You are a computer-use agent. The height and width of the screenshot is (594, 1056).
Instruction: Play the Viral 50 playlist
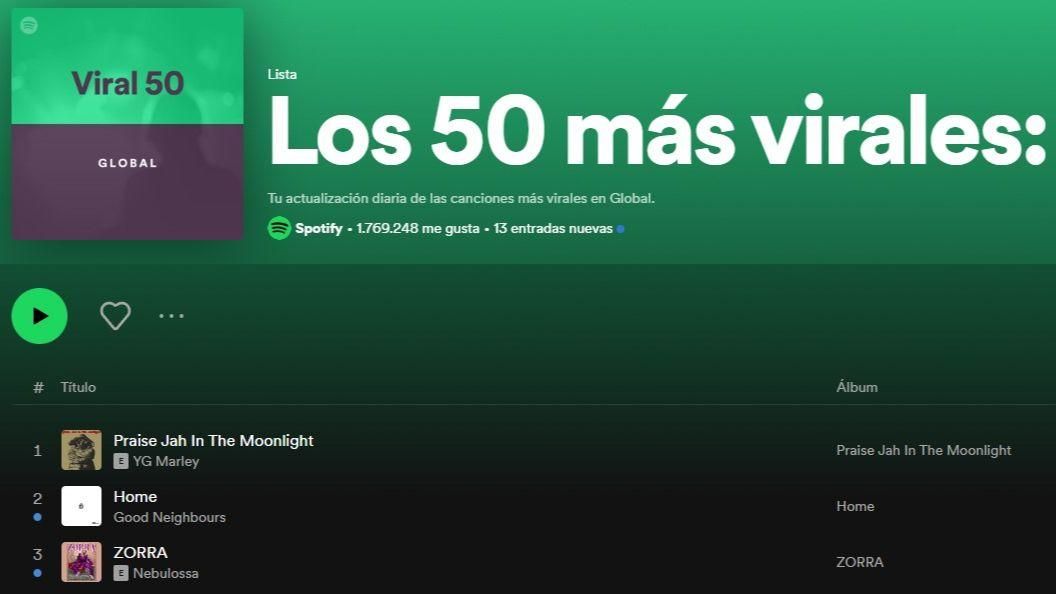tap(40, 316)
